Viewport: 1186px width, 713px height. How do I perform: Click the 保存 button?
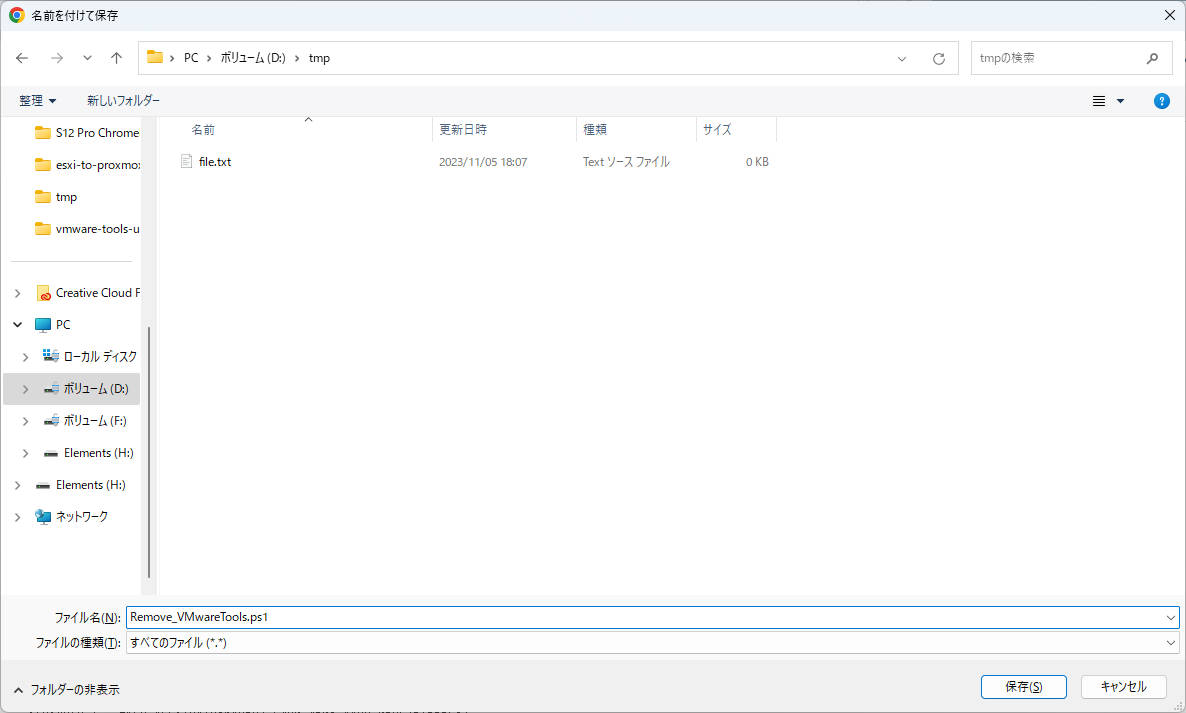click(1023, 687)
